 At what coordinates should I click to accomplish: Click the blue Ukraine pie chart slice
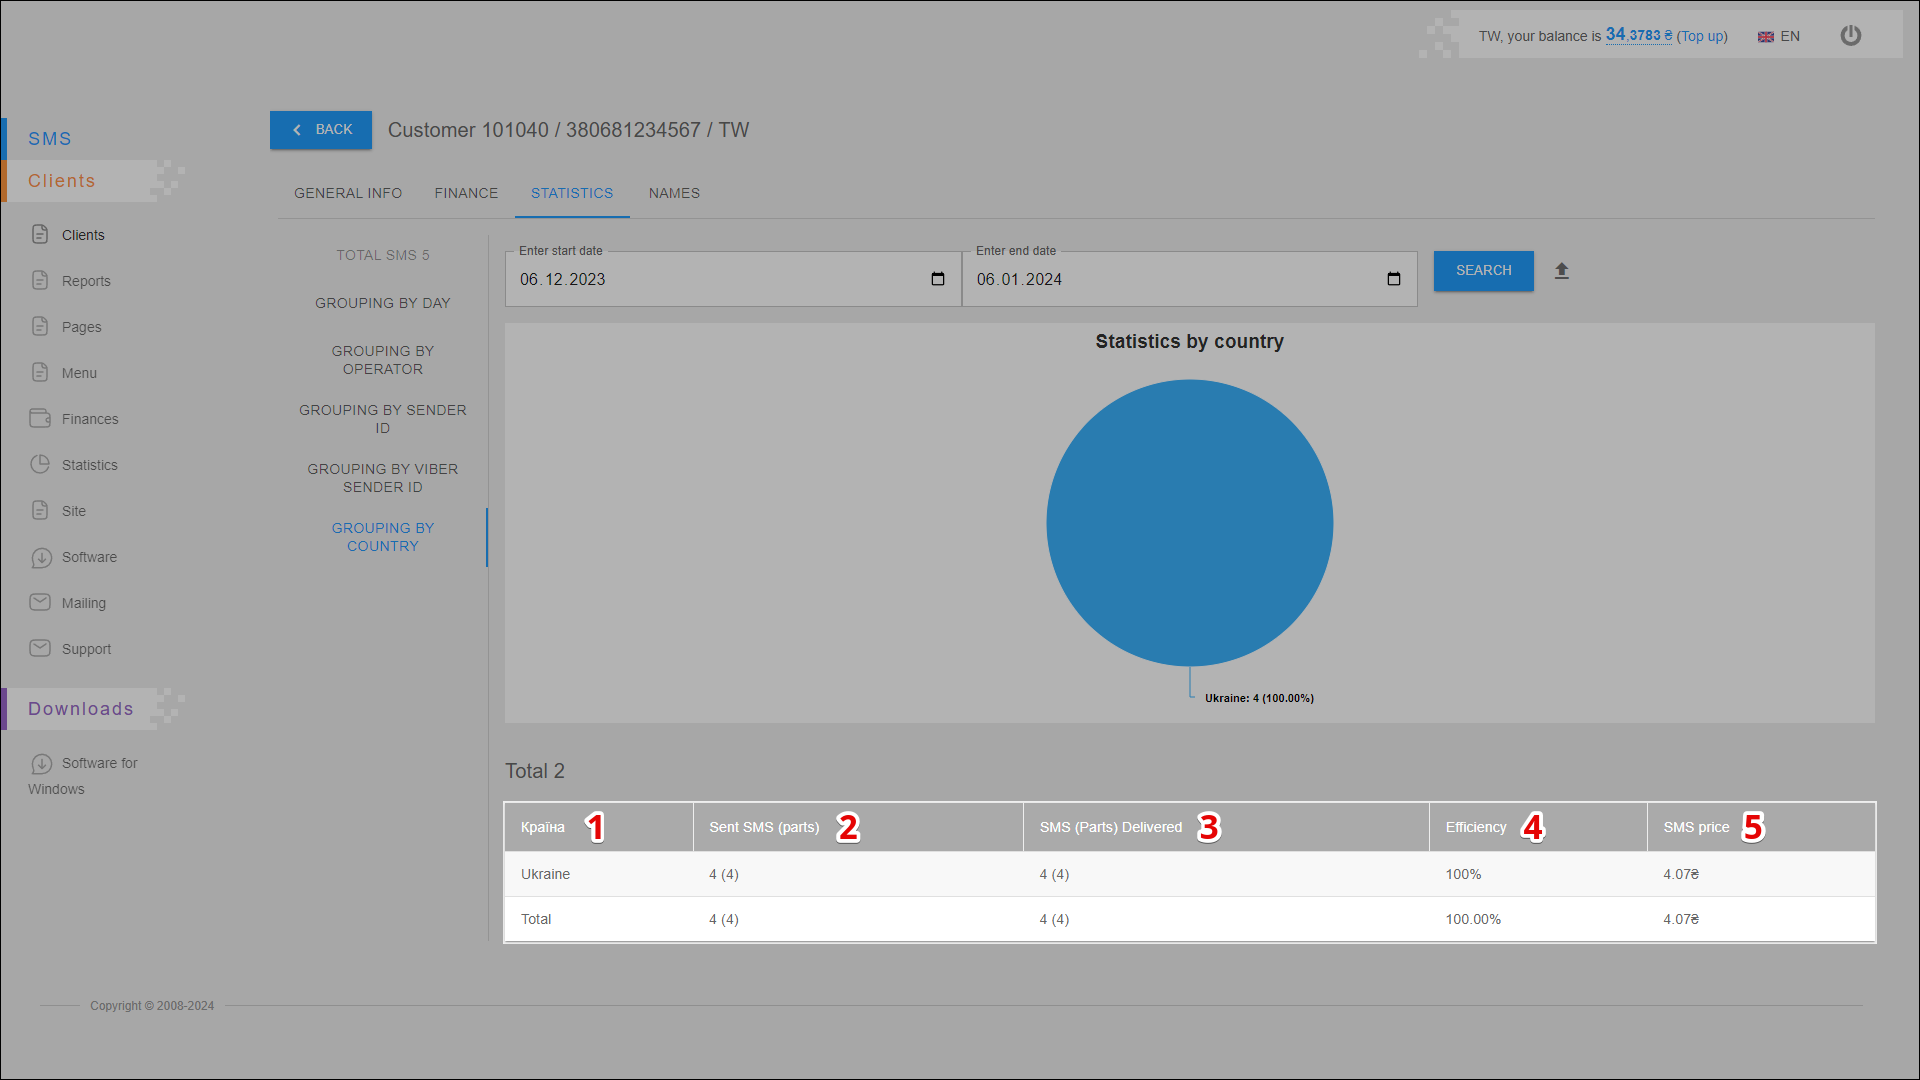tap(1189, 522)
